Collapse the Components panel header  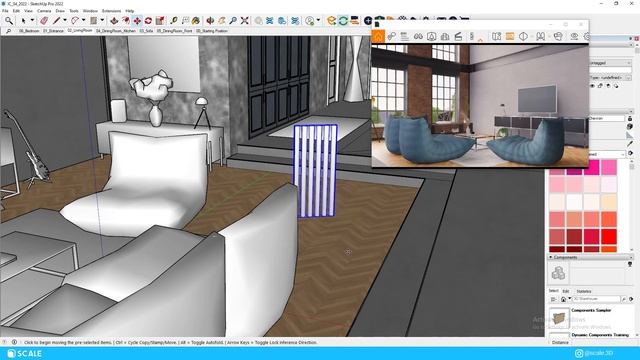tap(590, 257)
